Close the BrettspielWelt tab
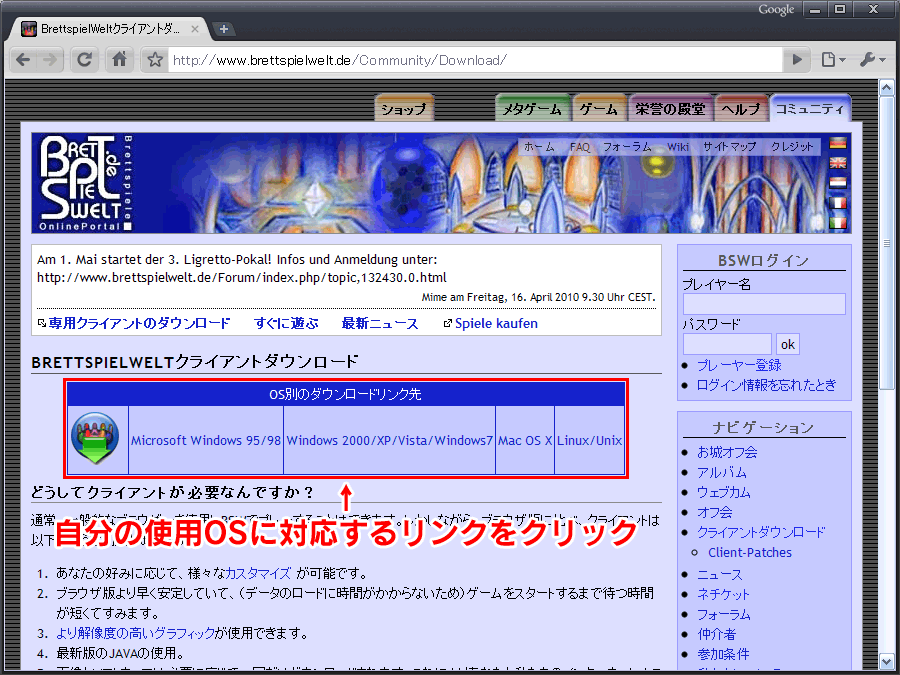 [x=195, y=29]
